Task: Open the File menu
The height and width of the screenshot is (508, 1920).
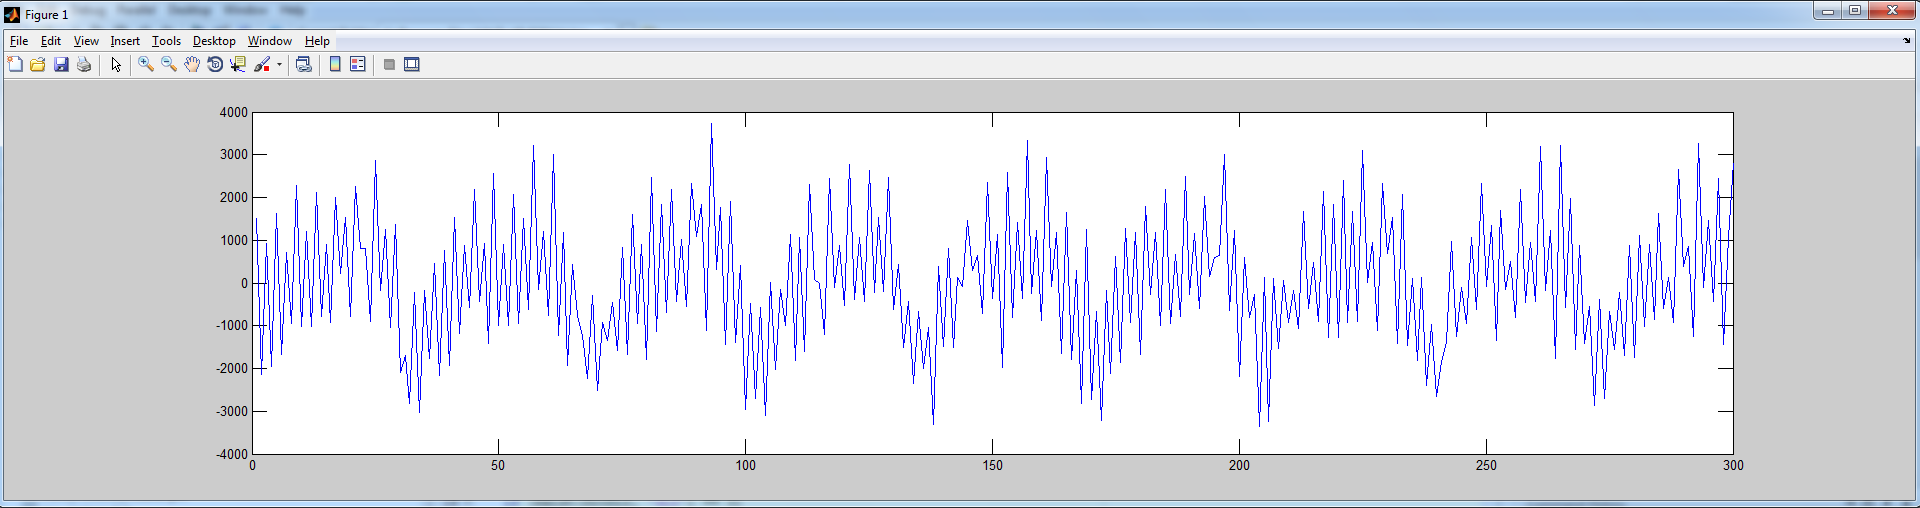Action: tap(19, 41)
